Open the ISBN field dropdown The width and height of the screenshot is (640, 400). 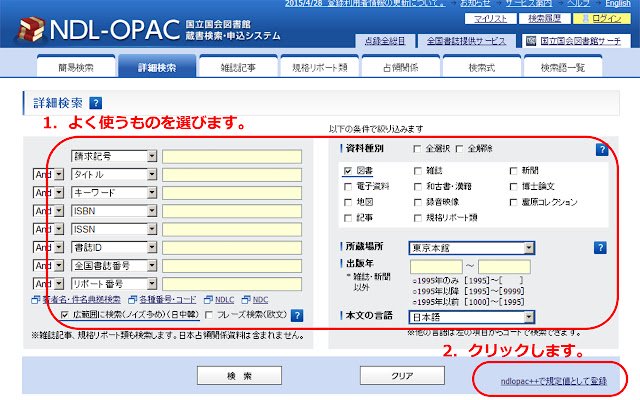click(x=114, y=211)
